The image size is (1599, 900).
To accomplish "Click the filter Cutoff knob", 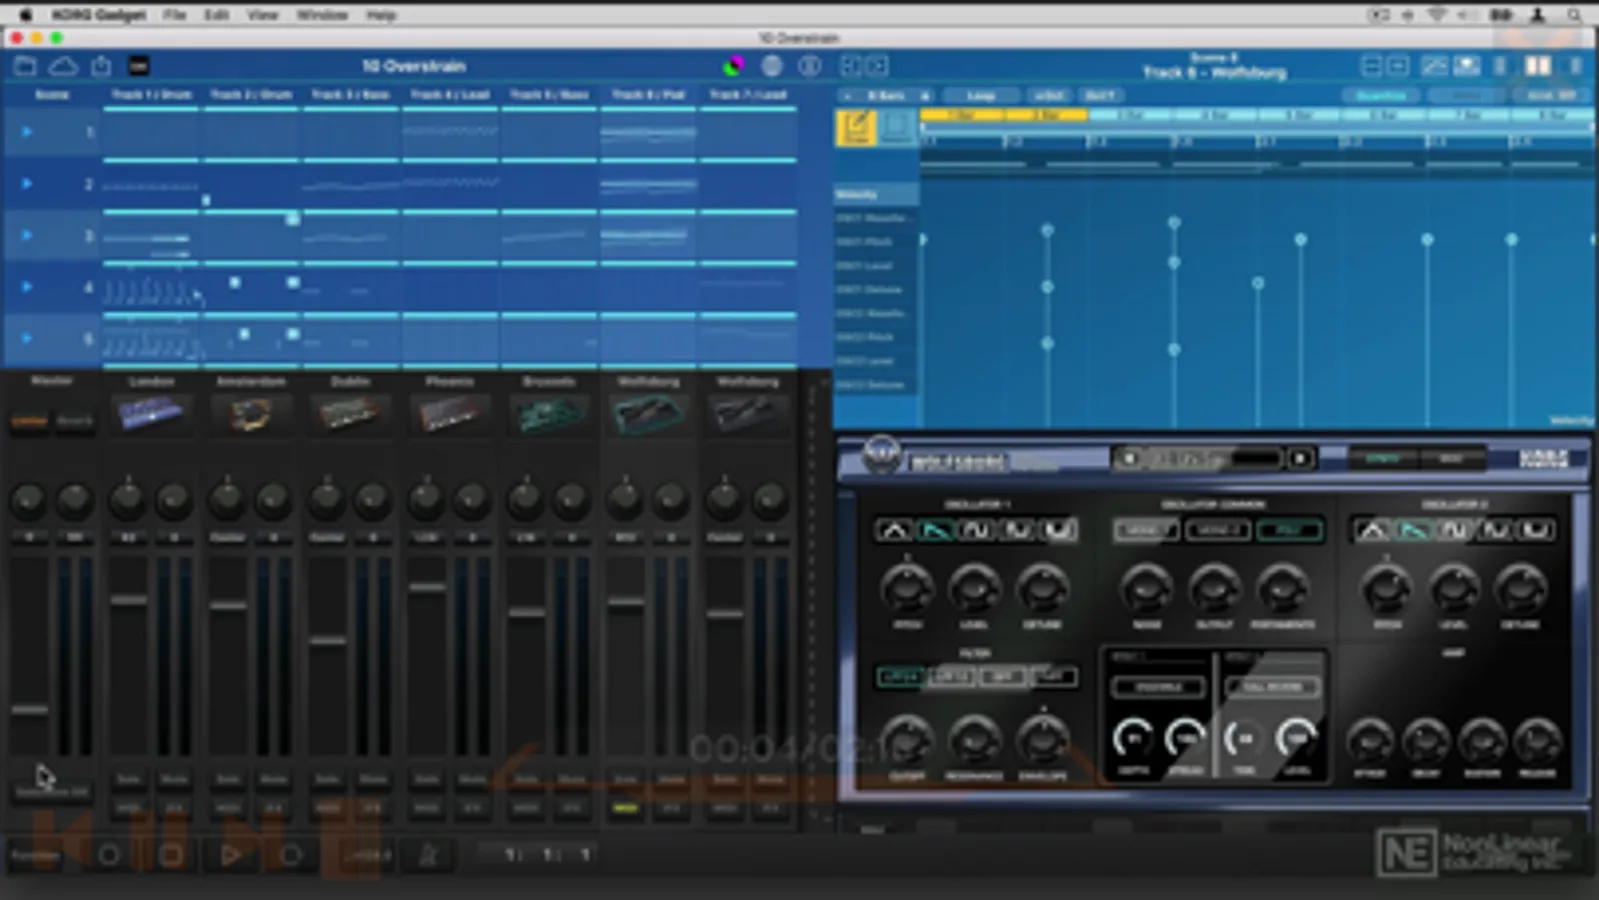I will click(x=907, y=741).
